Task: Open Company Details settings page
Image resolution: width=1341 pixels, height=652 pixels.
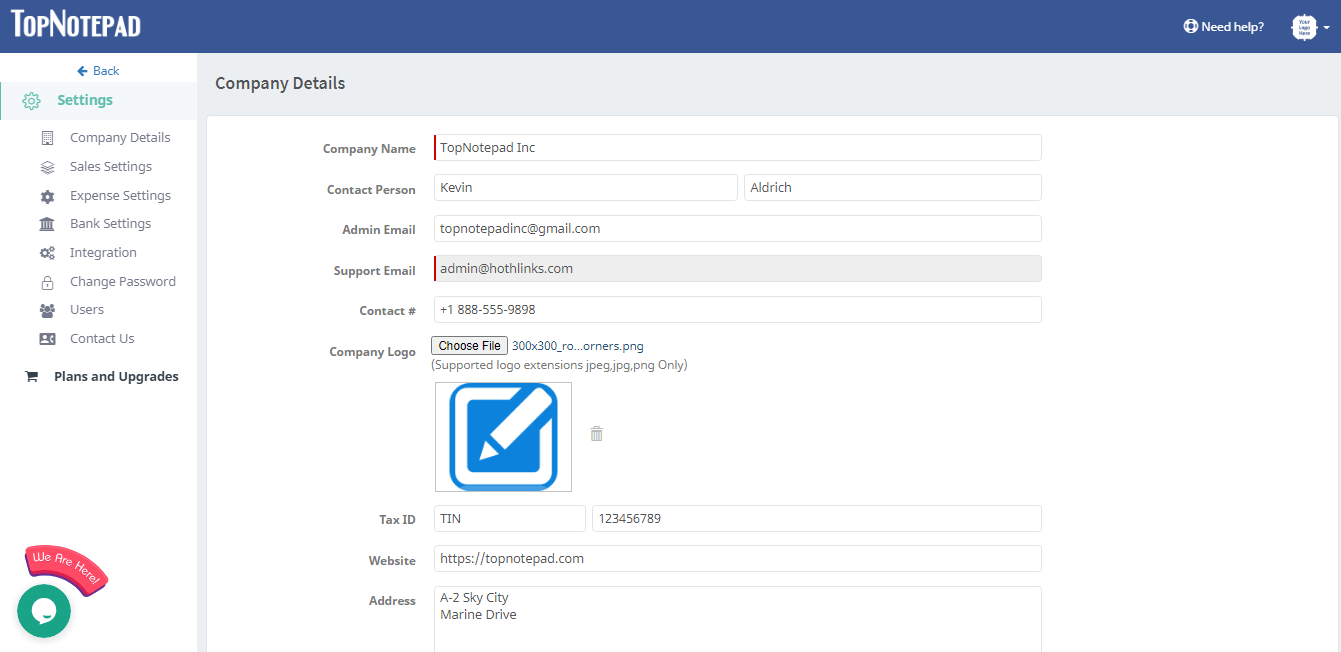Action: tap(120, 138)
